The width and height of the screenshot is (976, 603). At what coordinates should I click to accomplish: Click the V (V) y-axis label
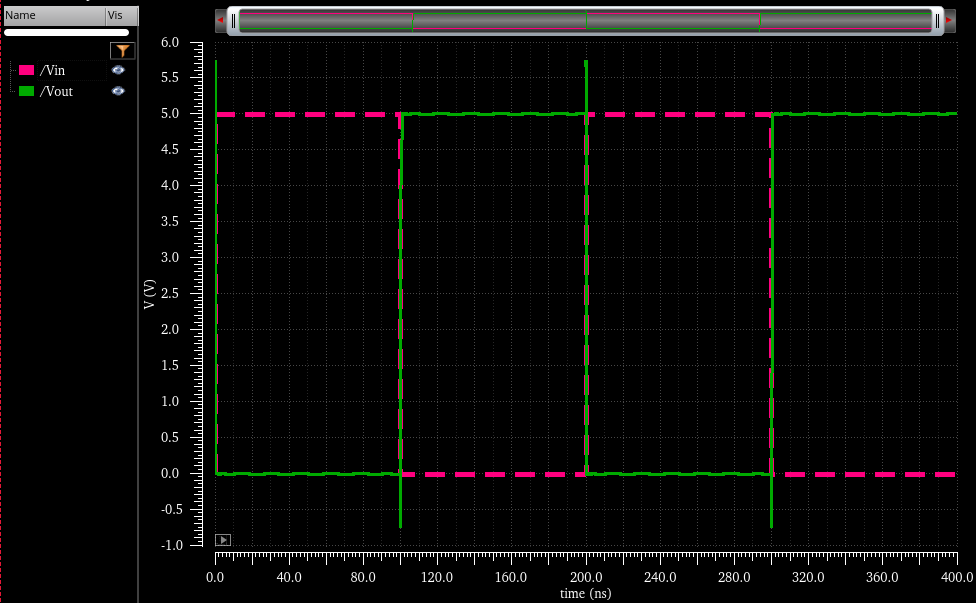pos(149,294)
